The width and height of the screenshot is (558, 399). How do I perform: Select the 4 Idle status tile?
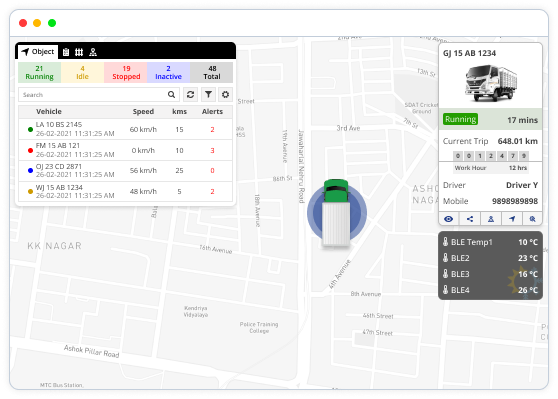pos(83,73)
